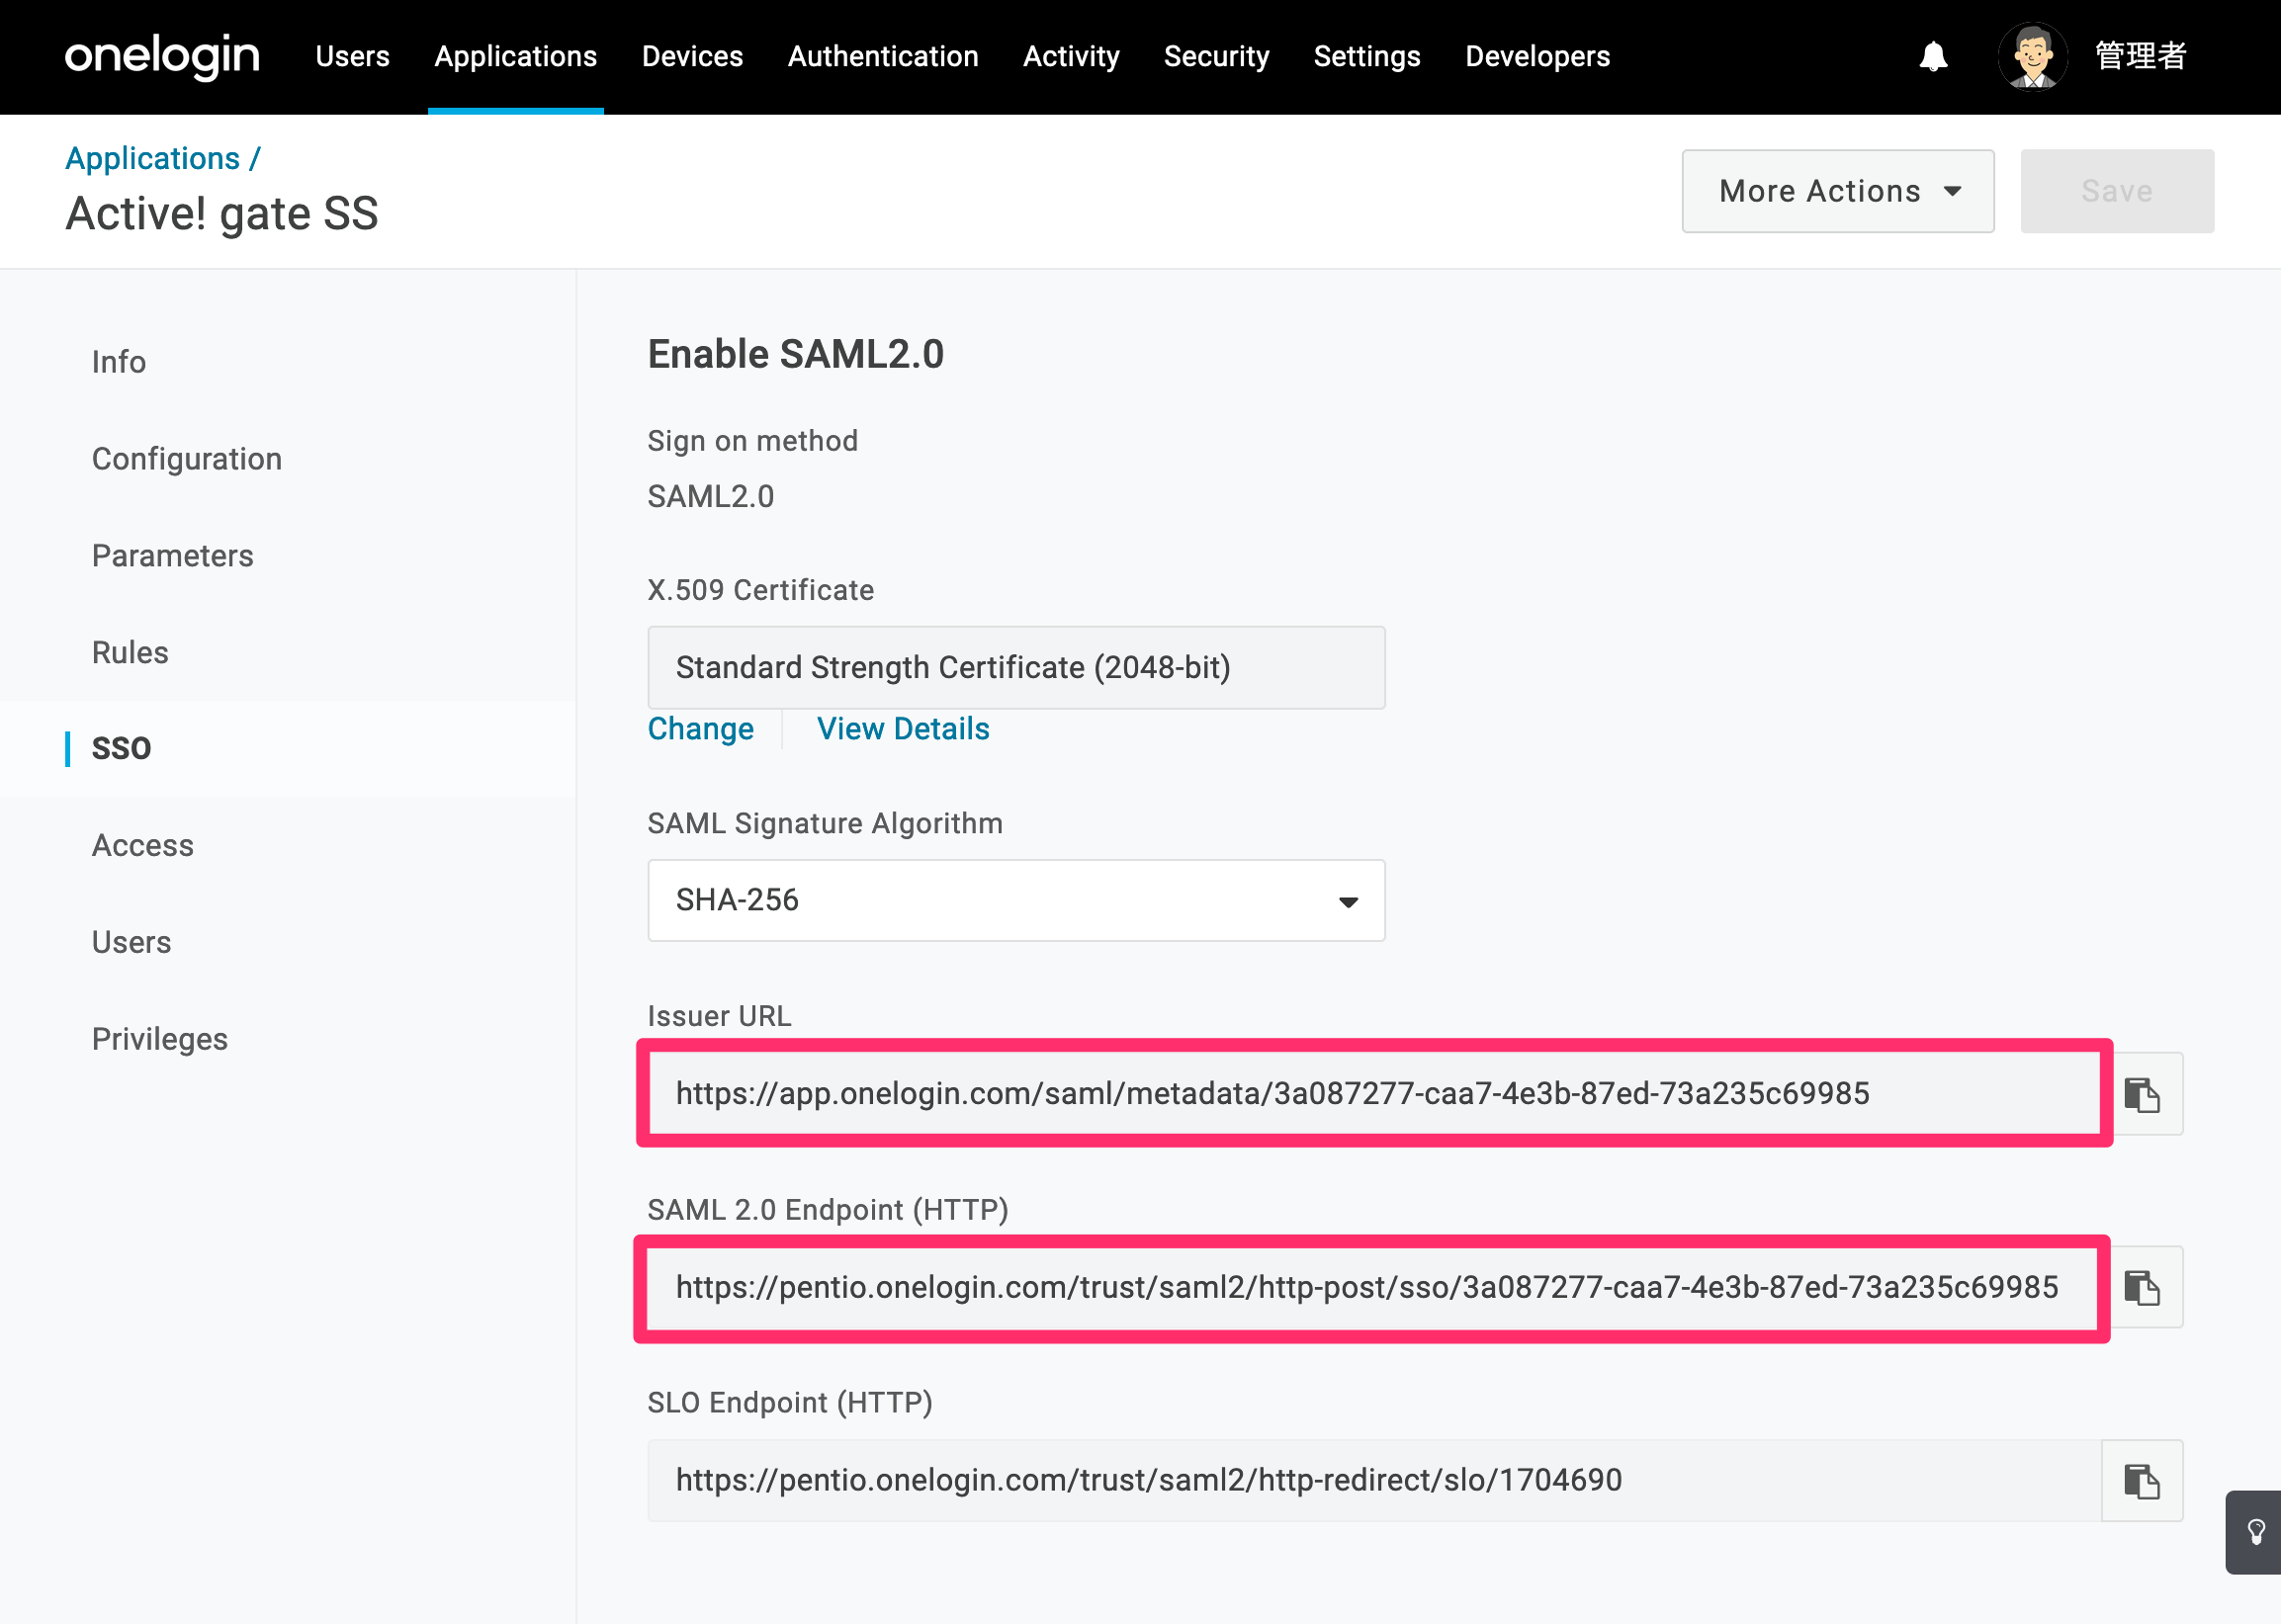Click the 'Issuer URL' label

click(x=719, y=1016)
